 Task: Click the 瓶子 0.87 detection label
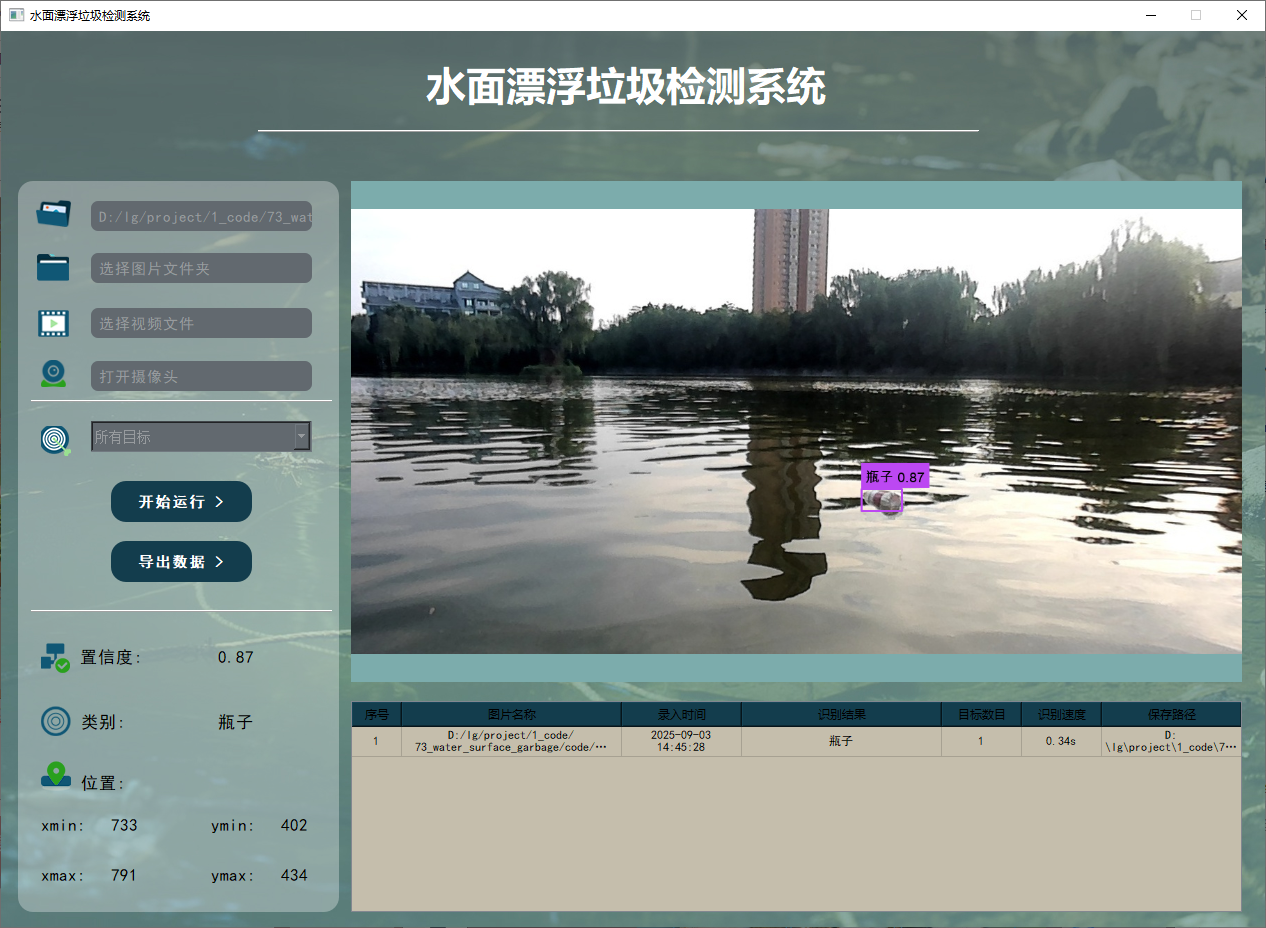pyautogui.click(x=895, y=477)
